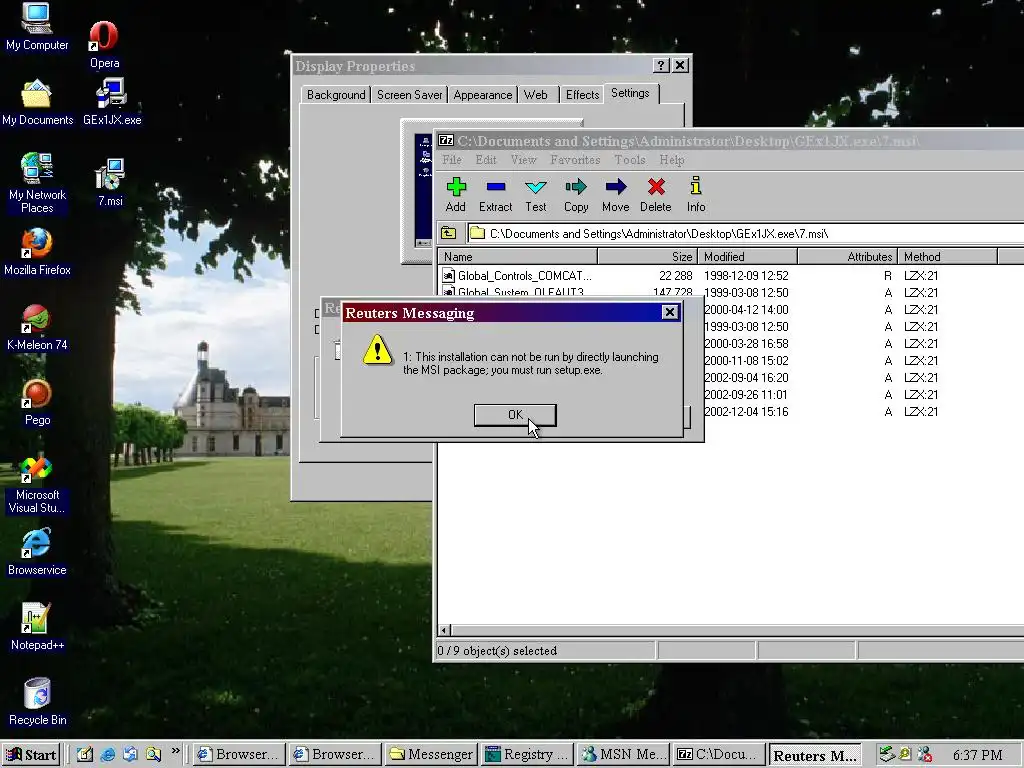Open the Help menu in 7-Zip
1024x768 pixels.
pos(672,159)
